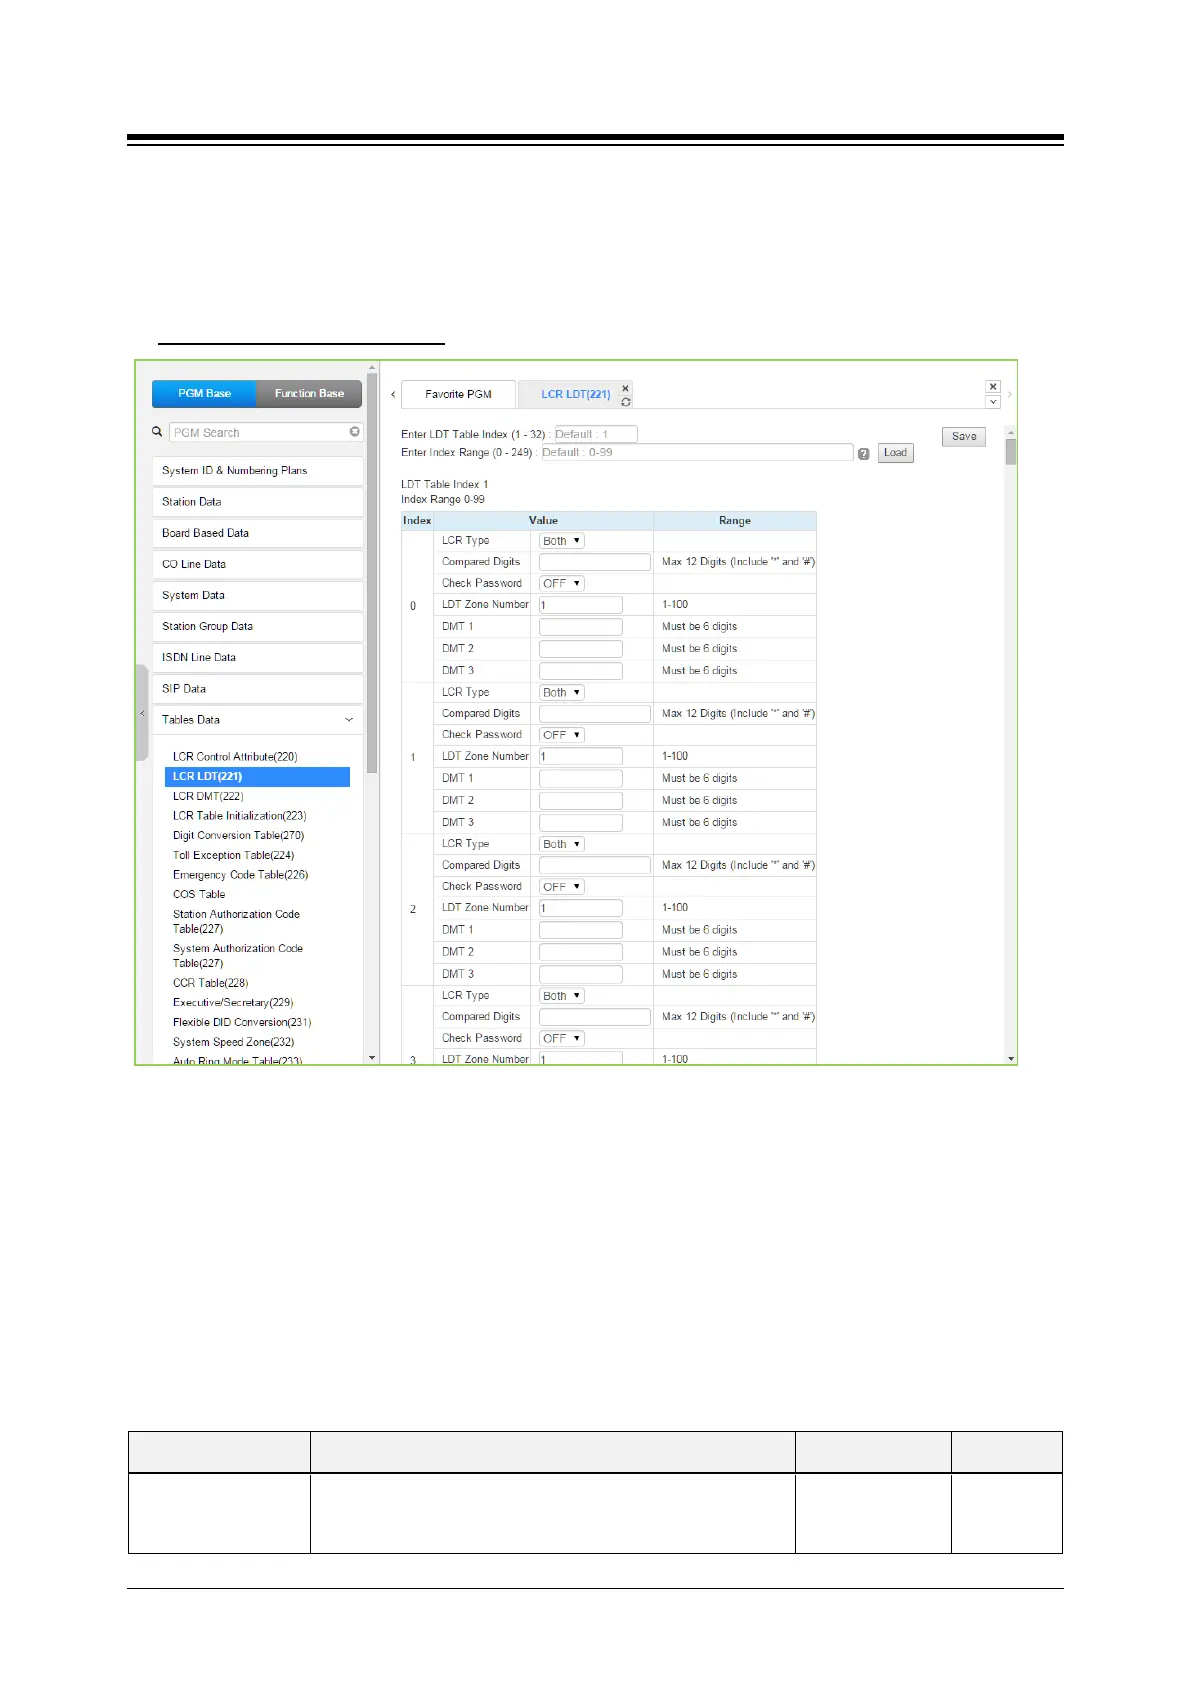Screen dimensions: 1191x1684
Task: Click the left arrow to scroll tabs back
Action: (393, 394)
